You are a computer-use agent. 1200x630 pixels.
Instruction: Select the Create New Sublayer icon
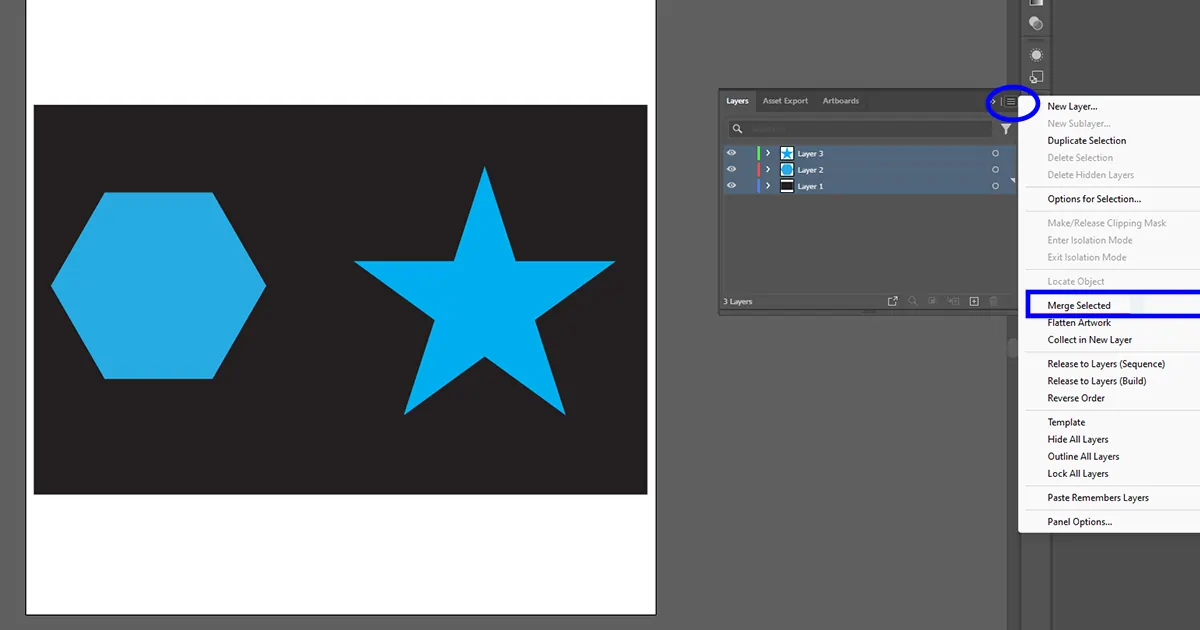[953, 300]
